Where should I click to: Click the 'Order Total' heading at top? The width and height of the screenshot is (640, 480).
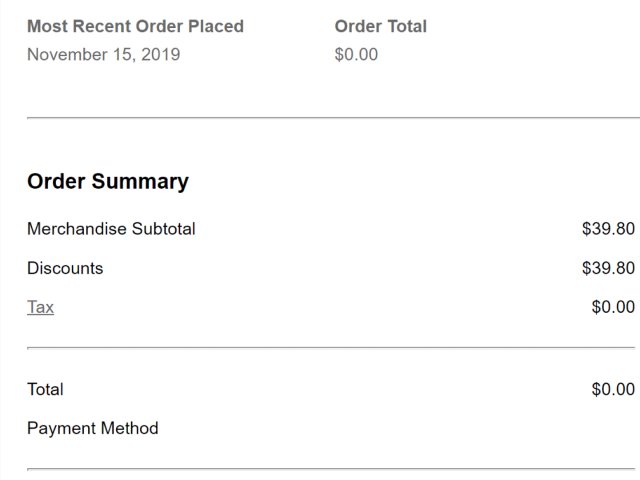tap(380, 26)
